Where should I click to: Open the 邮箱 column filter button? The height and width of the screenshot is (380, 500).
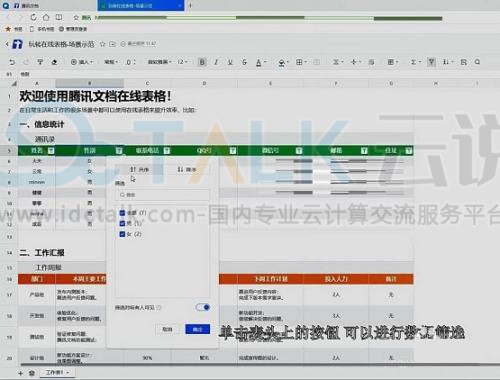[364, 151]
